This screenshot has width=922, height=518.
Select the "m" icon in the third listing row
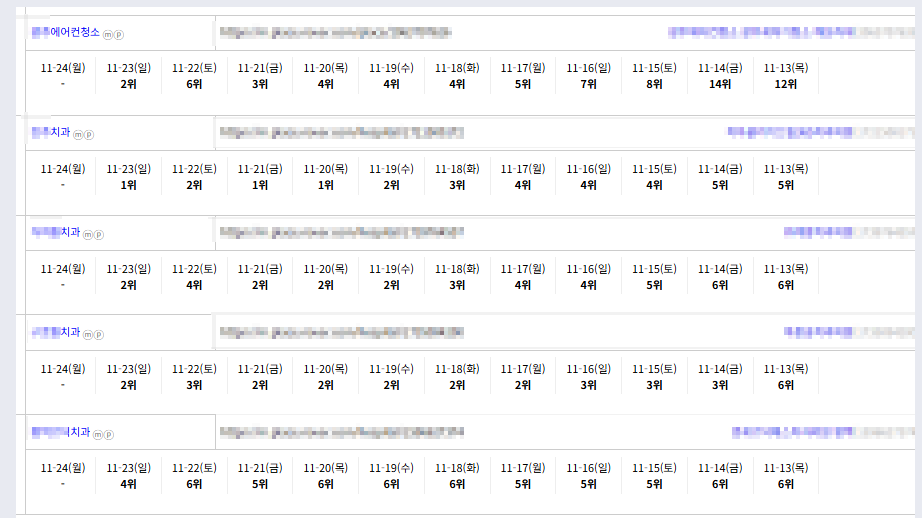pos(88,234)
